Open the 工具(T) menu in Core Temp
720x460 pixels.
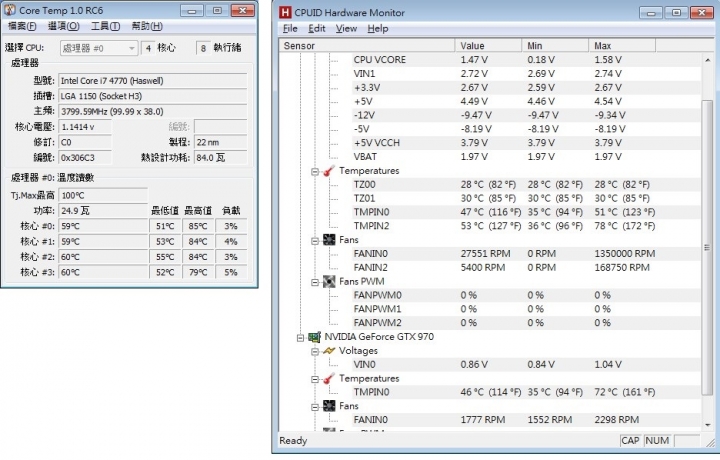[106, 26]
